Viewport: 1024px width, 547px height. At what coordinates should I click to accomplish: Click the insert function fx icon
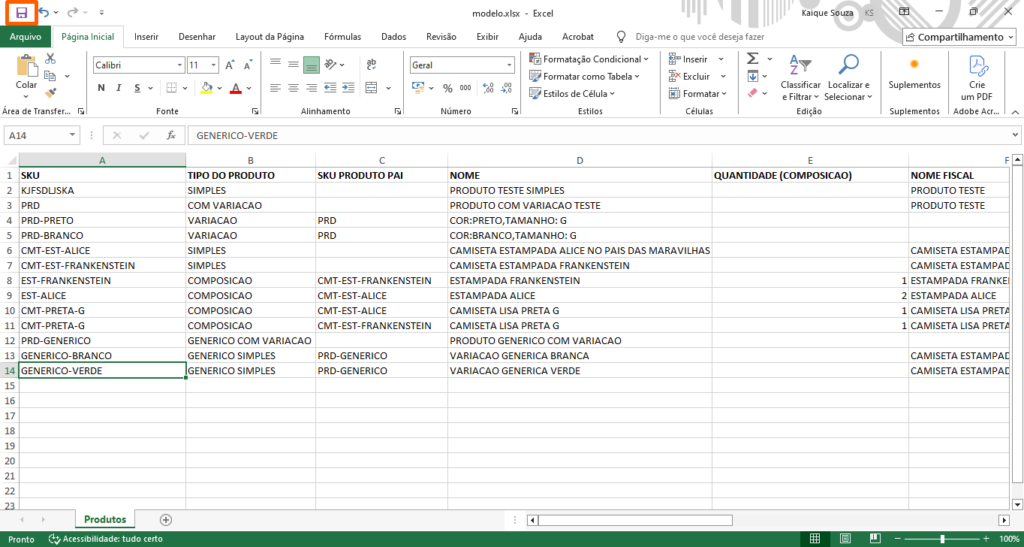point(171,135)
